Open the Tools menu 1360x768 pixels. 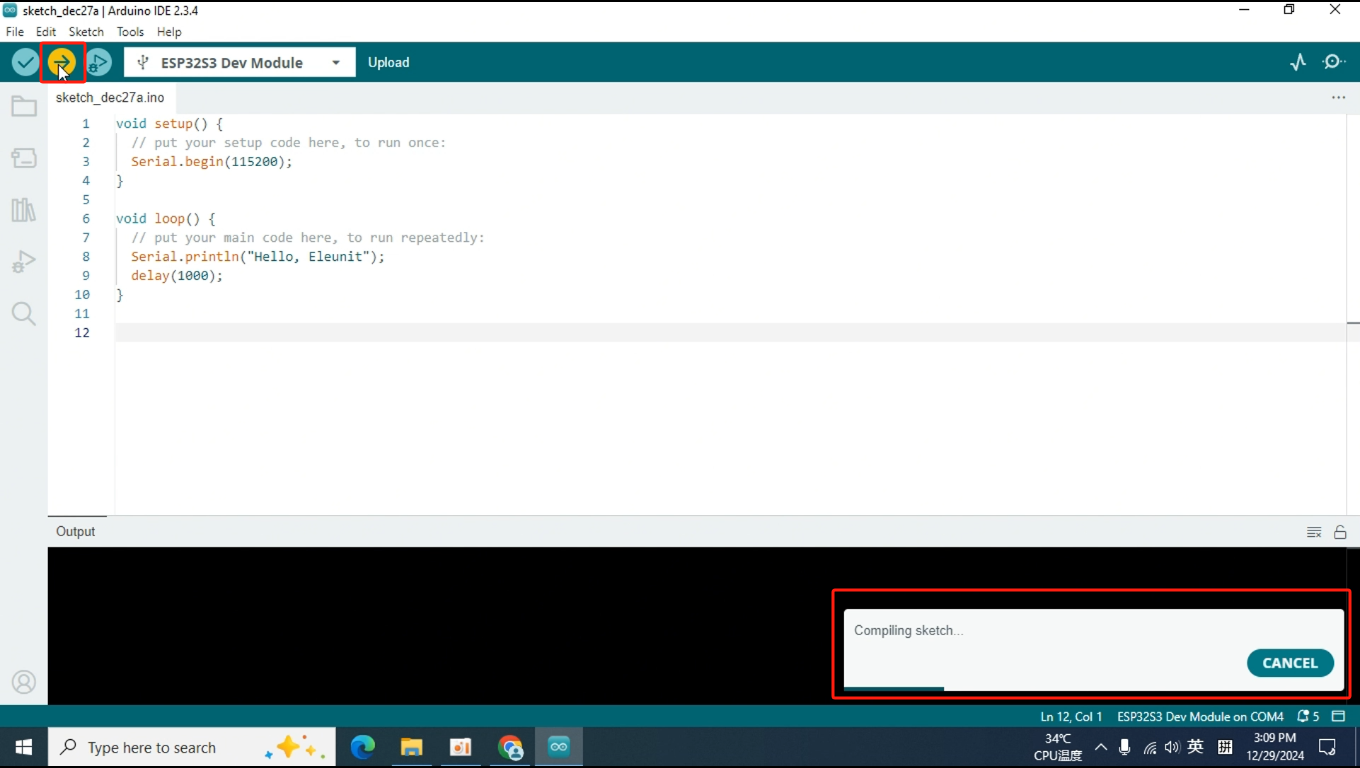131,32
